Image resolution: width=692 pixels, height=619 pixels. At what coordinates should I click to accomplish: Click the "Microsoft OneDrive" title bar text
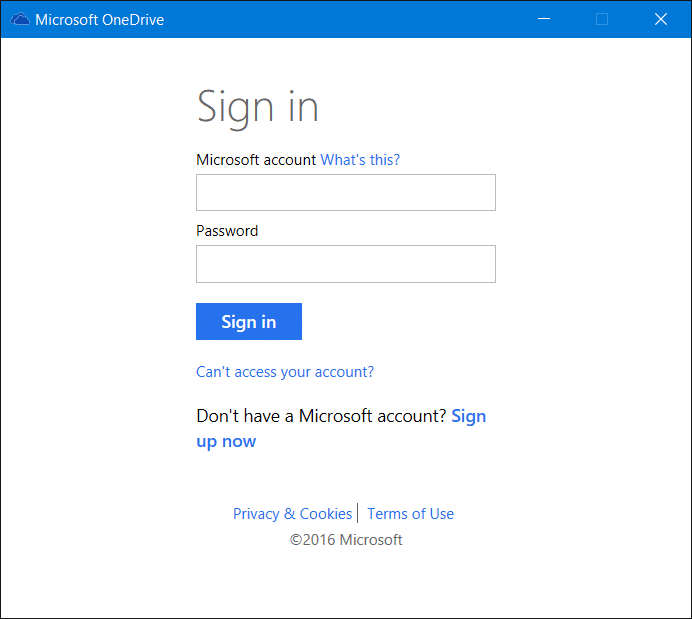(100, 20)
